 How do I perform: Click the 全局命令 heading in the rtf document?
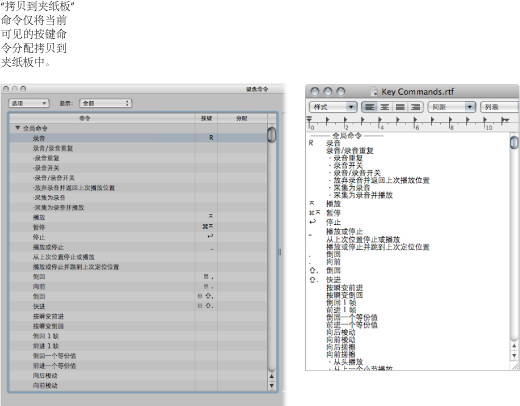tap(347, 136)
